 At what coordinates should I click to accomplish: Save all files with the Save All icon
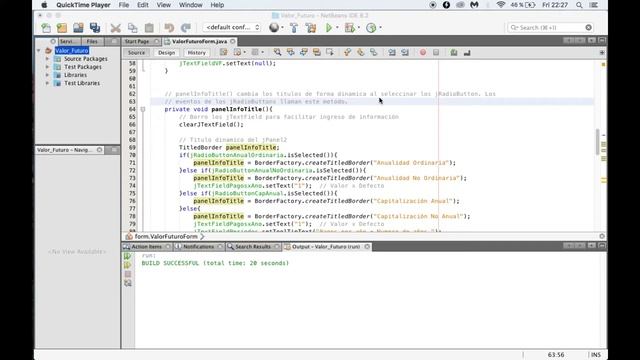[x=95, y=28]
